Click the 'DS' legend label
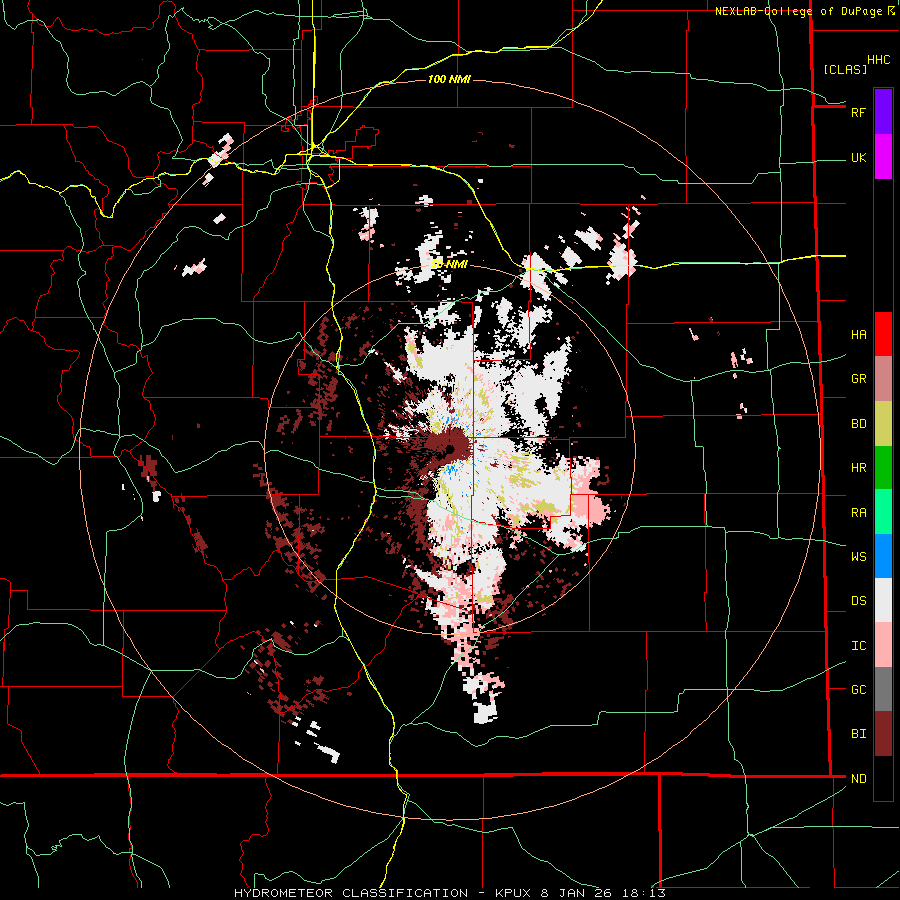This screenshot has width=900, height=900. [858, 601]
